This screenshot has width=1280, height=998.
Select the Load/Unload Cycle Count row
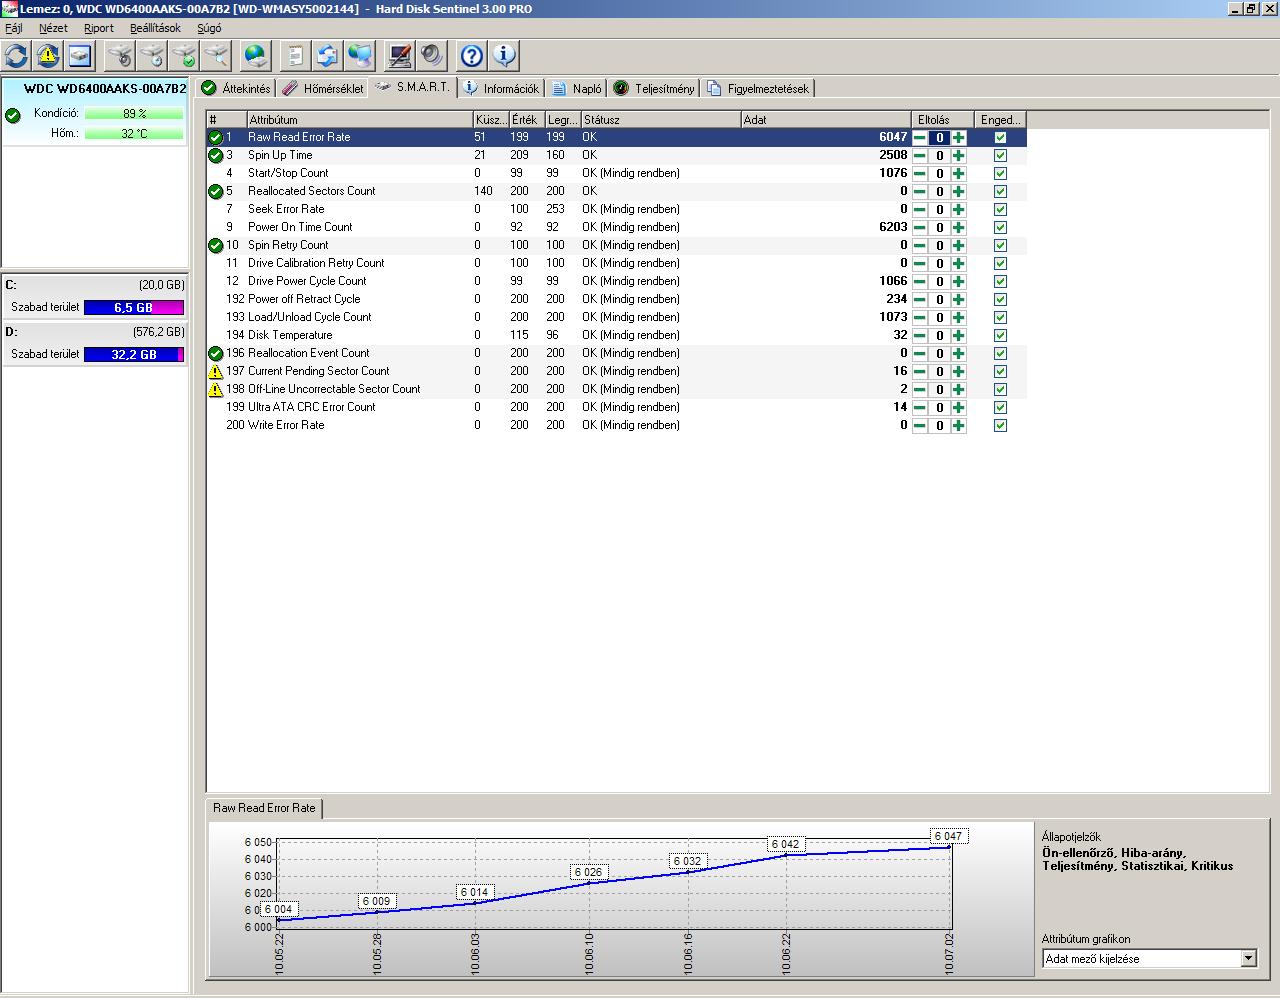616,317
